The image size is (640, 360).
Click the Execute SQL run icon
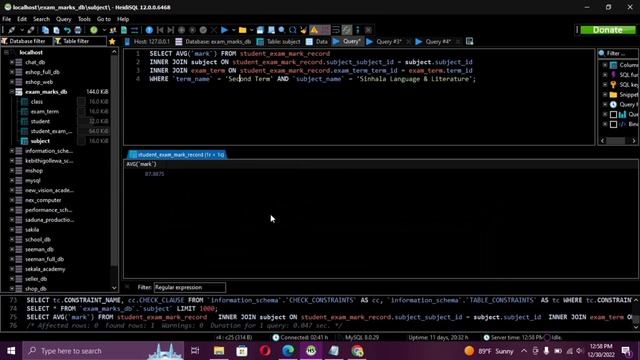coord(224,30)
